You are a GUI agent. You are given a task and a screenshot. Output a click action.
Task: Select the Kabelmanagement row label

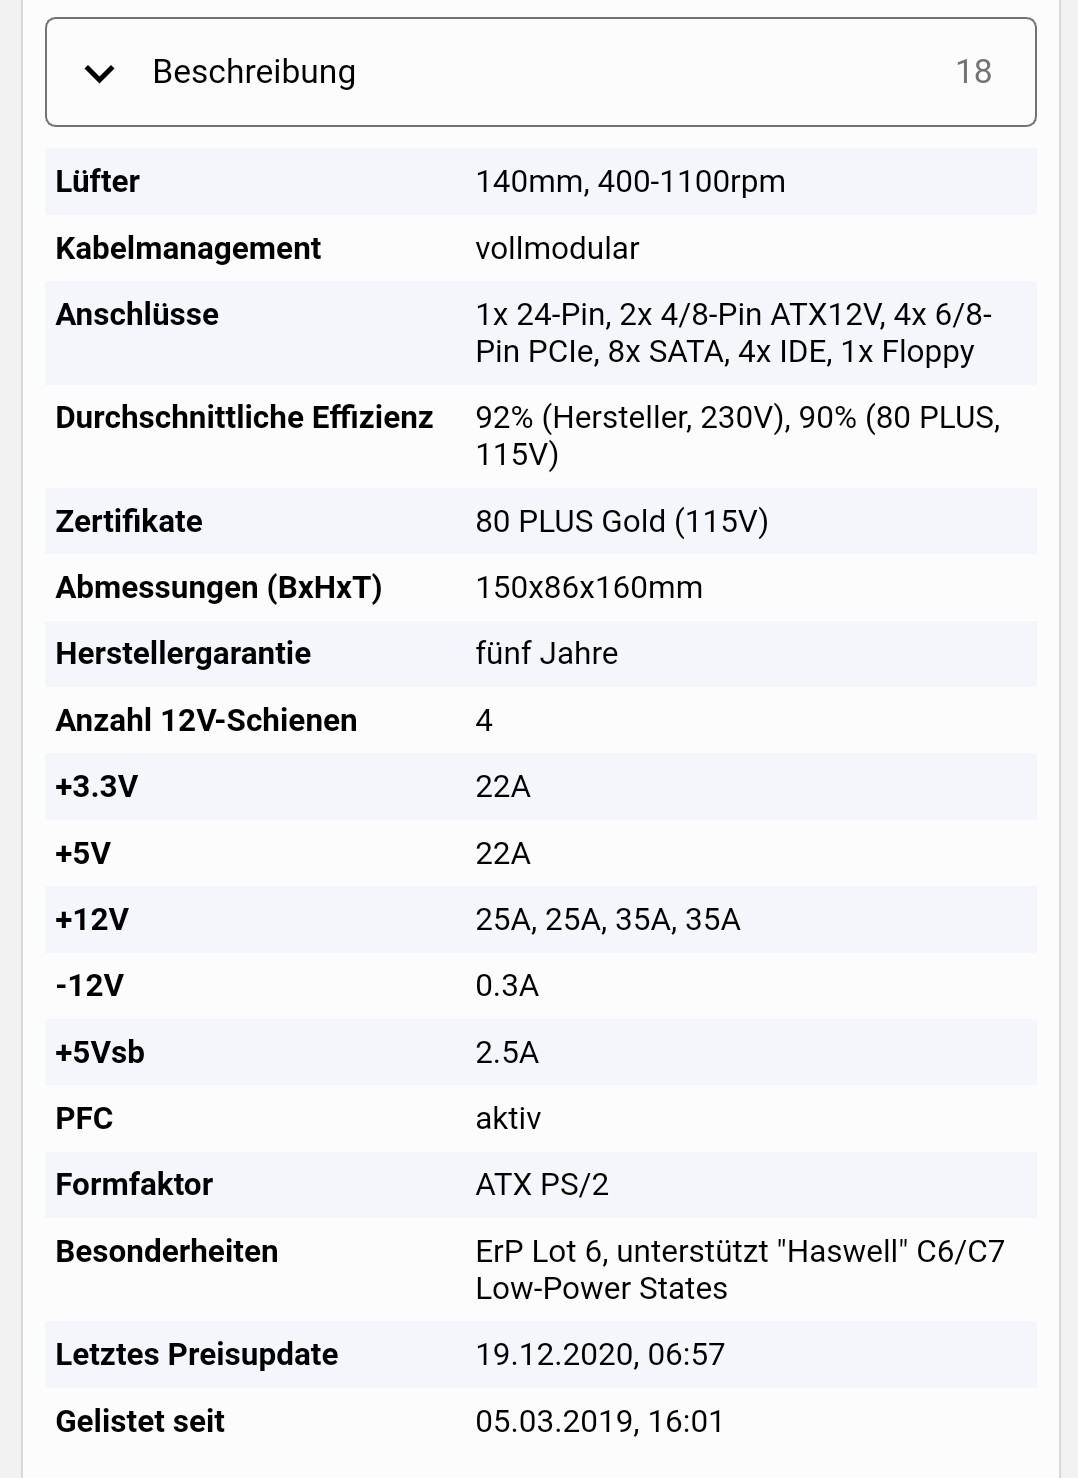click(x=188, y=248)
